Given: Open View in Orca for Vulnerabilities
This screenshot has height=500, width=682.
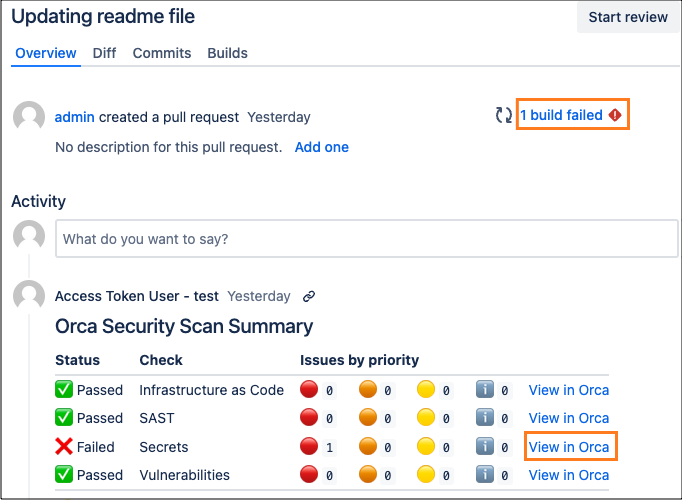Looking at the screenshot, I should pos(568,475).
